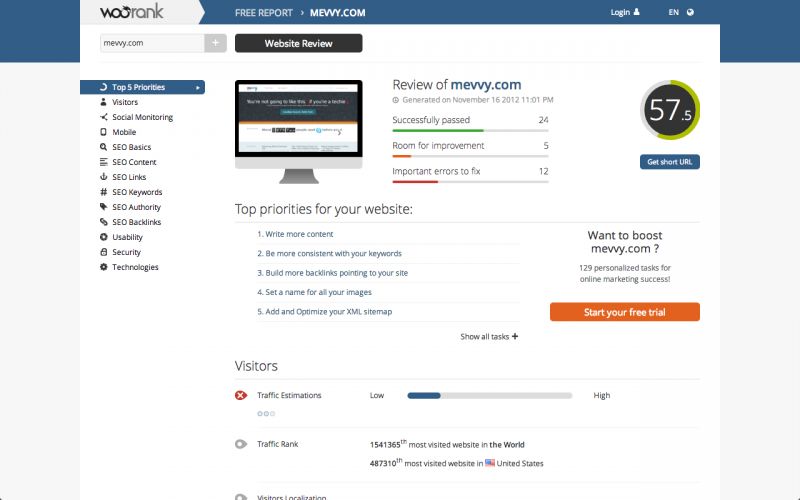
Task: Click the WooRank logo
Action: click(132, 11)
